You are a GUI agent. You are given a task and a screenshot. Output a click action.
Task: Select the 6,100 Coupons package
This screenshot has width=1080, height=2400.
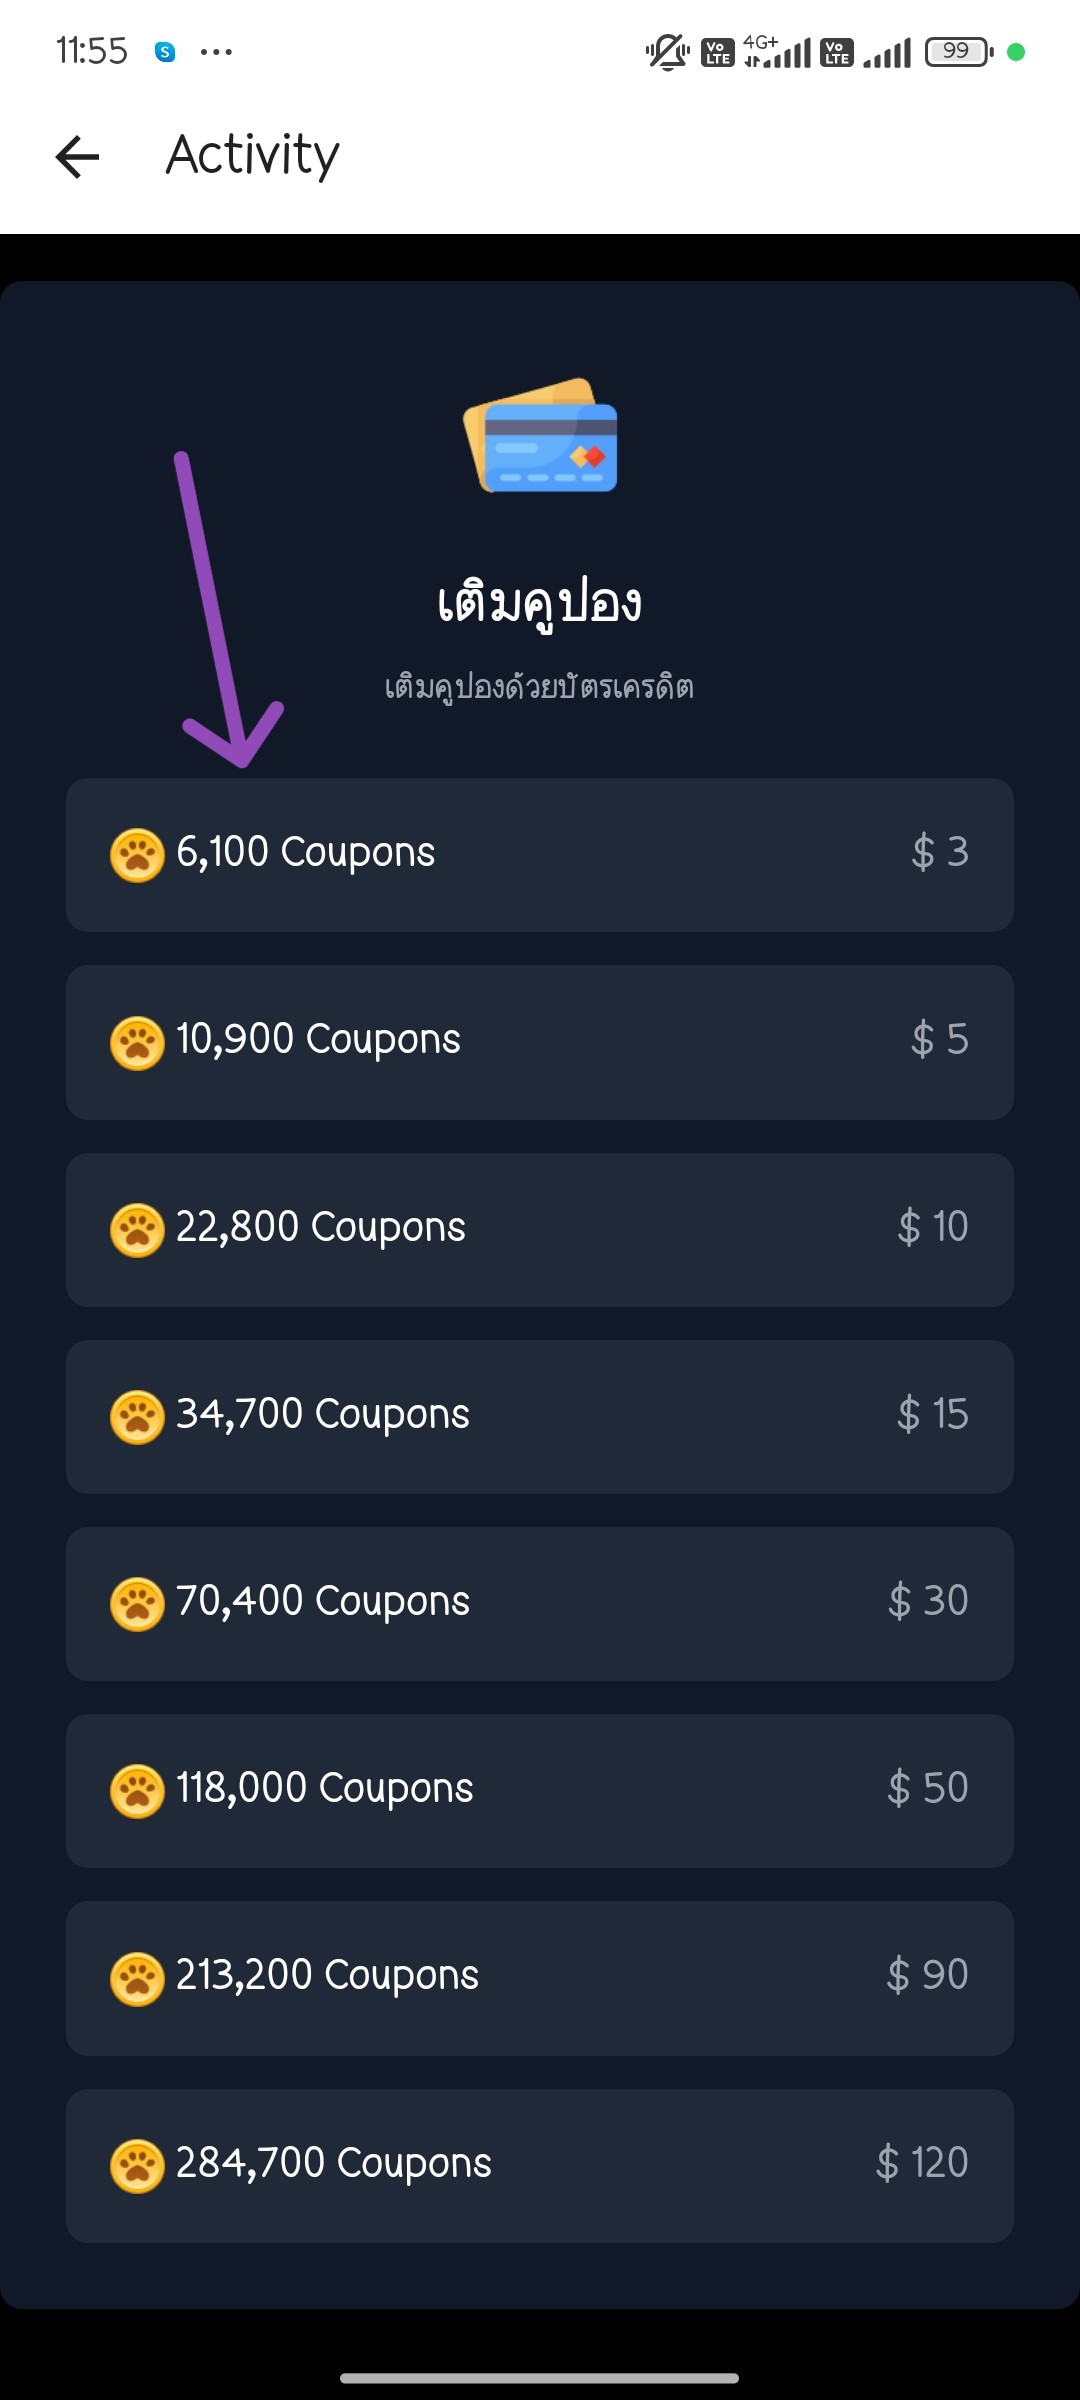pos(540,855)
